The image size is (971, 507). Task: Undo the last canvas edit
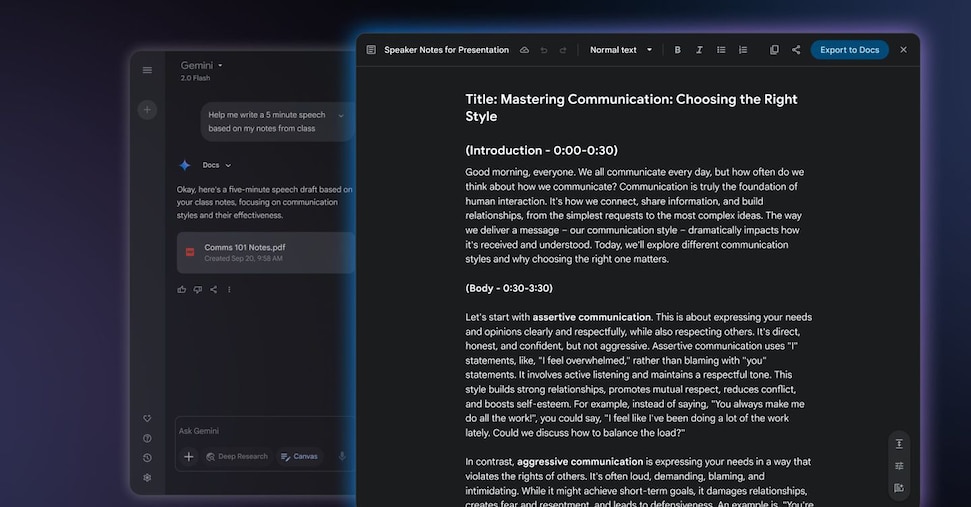click(544, 50)
